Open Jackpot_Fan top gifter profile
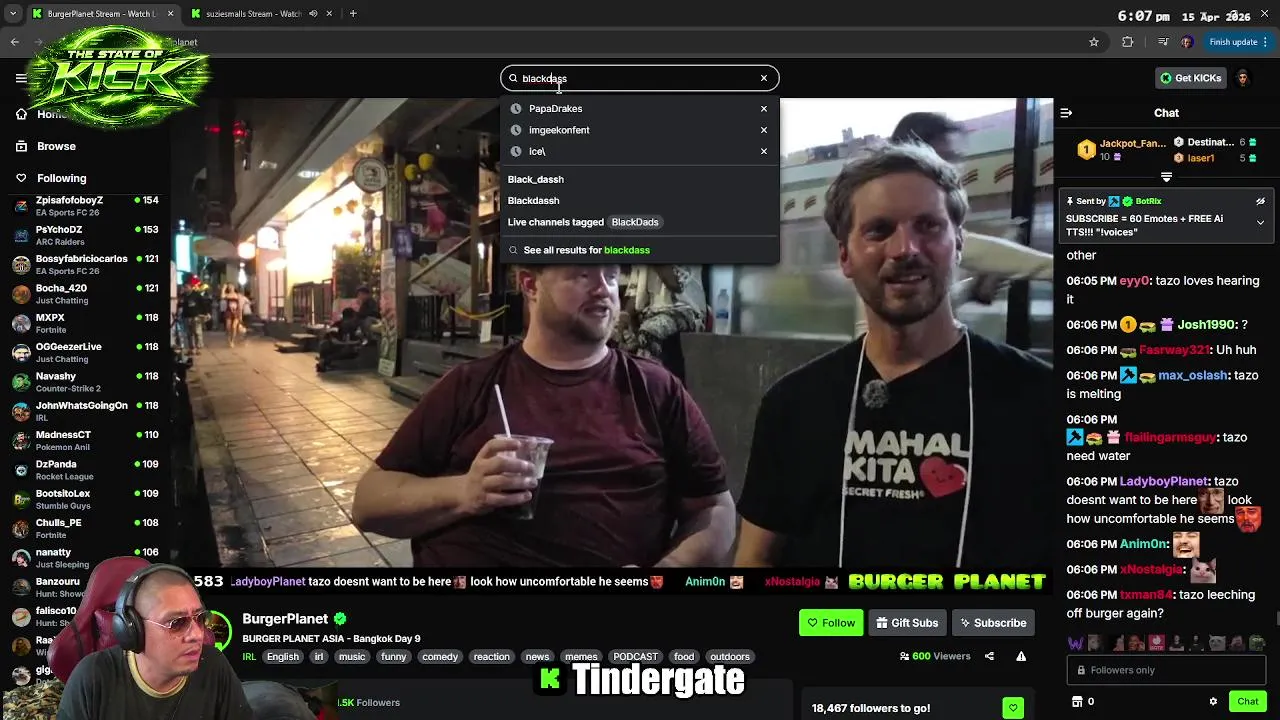The height and width of the screenshot is (720, 1280). 1120,150
